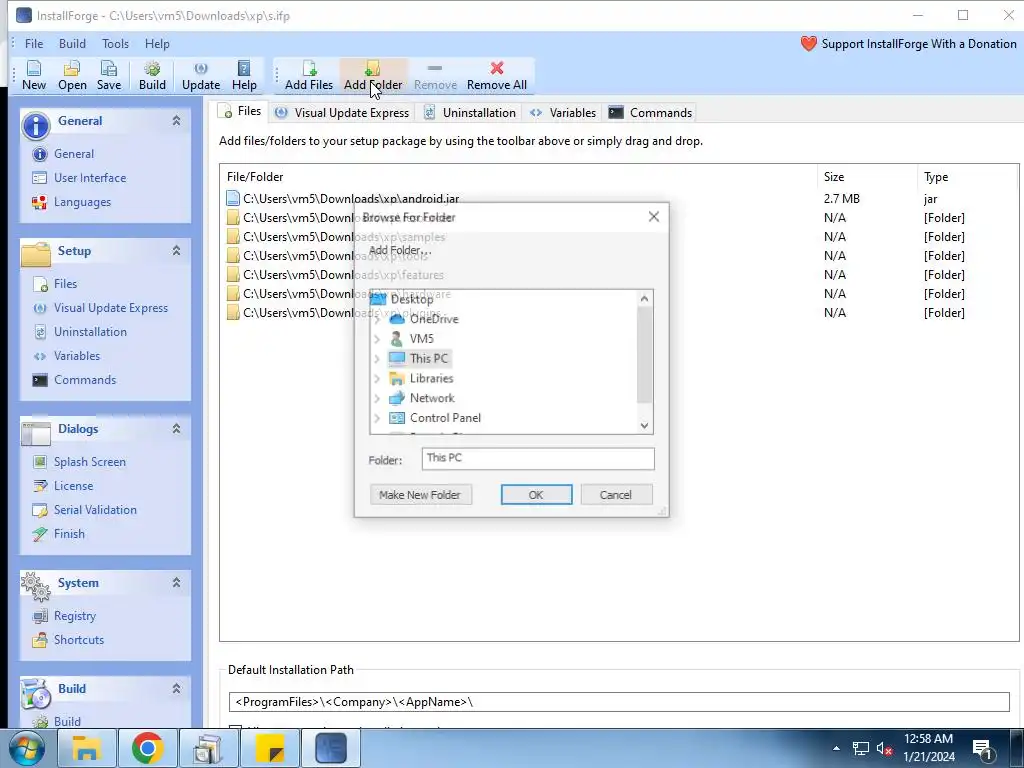The width and height of the screenshot is (1024, 768).
Task: Expand the Libraries tree node
Action: click(x=377, y=379)
